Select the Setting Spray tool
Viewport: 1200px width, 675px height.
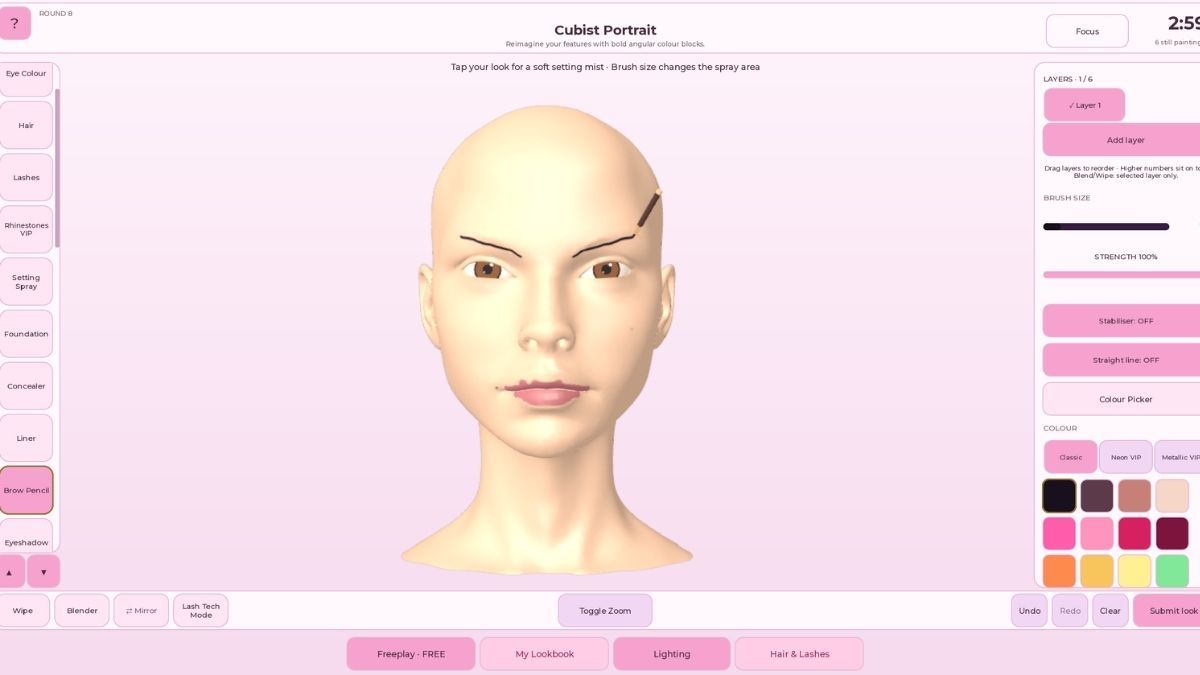(x=26, y=282)
